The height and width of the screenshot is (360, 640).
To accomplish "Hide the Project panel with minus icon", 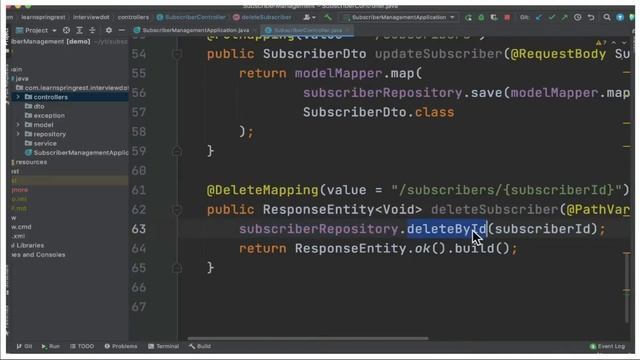I will (122, 30).
